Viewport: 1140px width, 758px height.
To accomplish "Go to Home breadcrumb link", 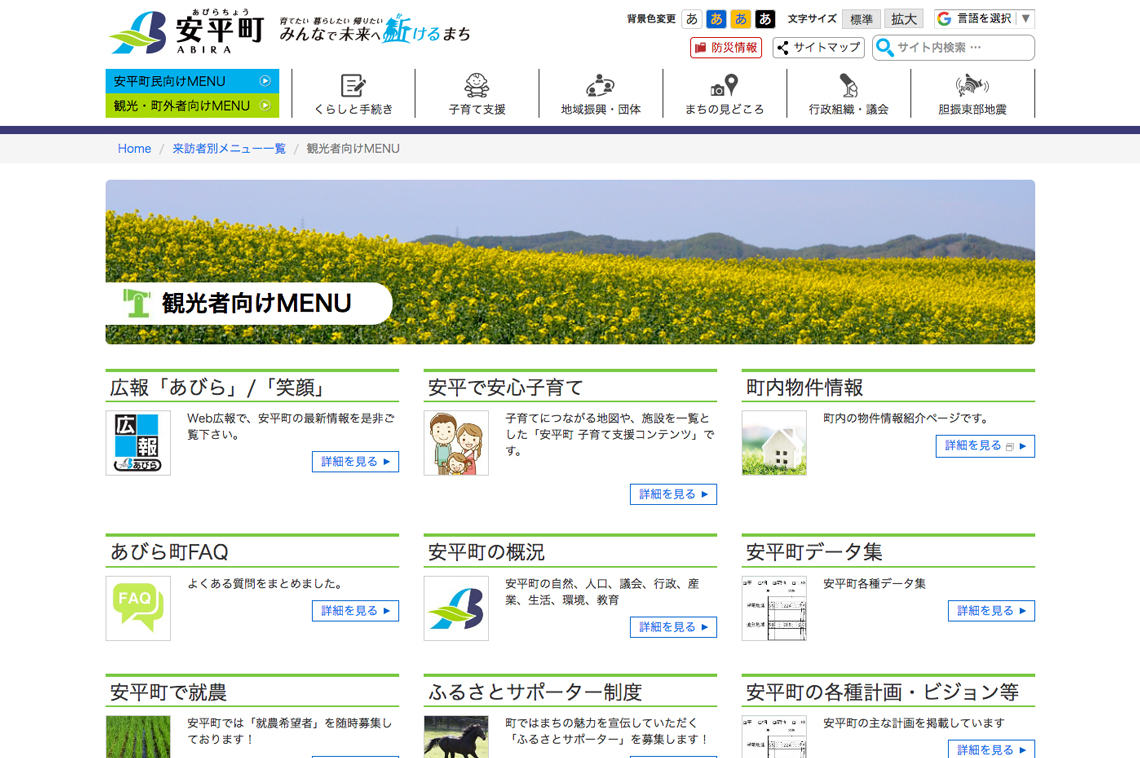I will pyautogui.click(x=135, y=148).
